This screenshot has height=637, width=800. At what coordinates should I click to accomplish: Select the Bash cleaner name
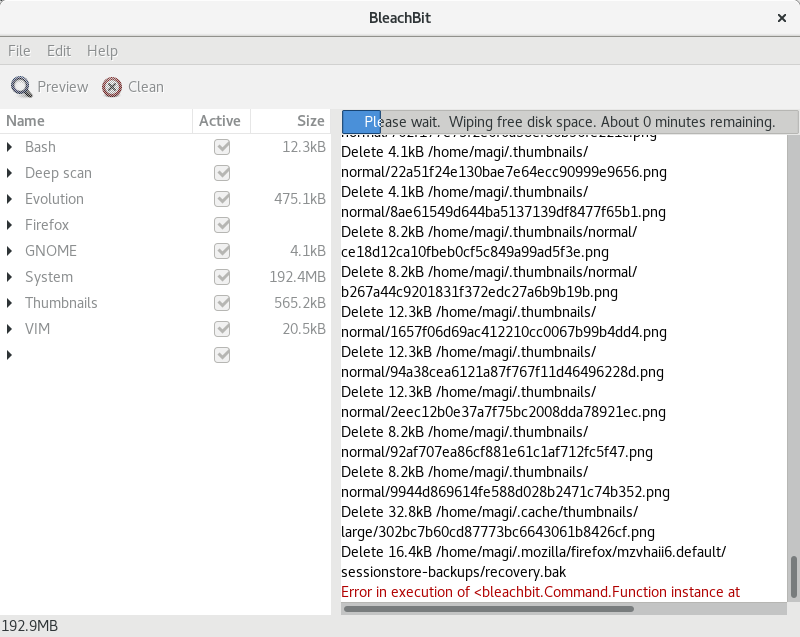pos(40,147)
